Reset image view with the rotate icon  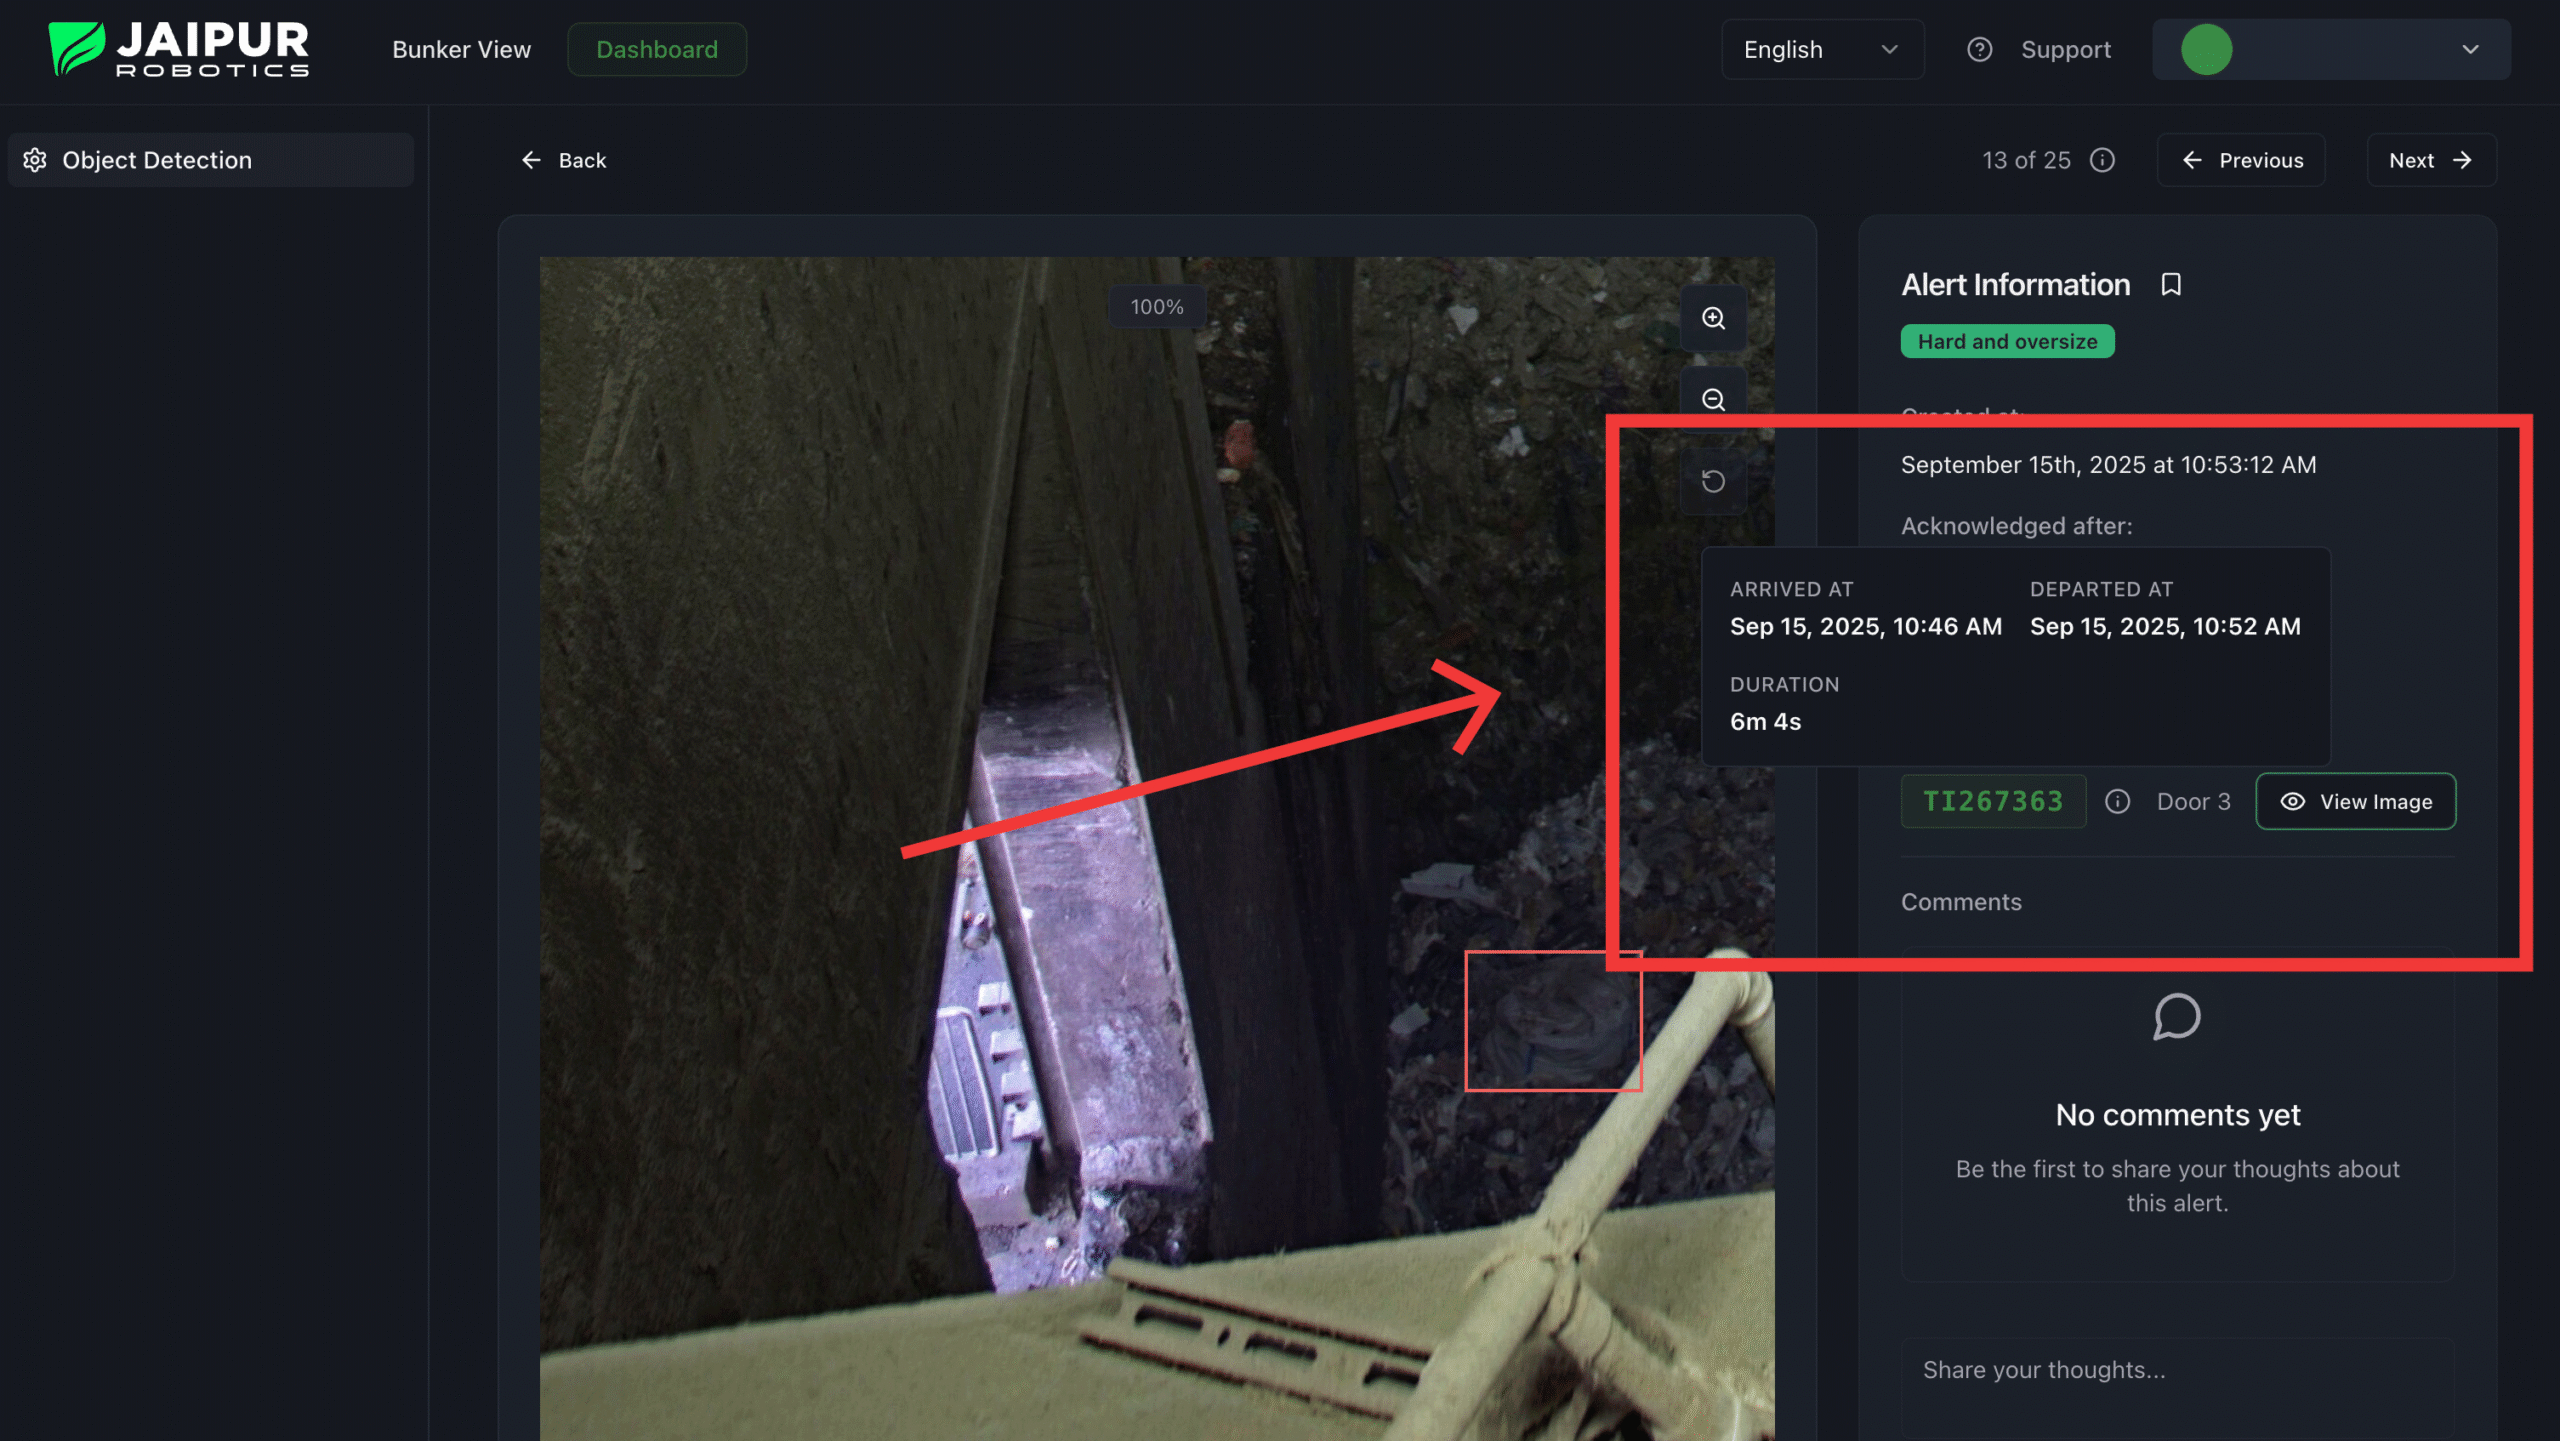click(x=1713, y=482)
